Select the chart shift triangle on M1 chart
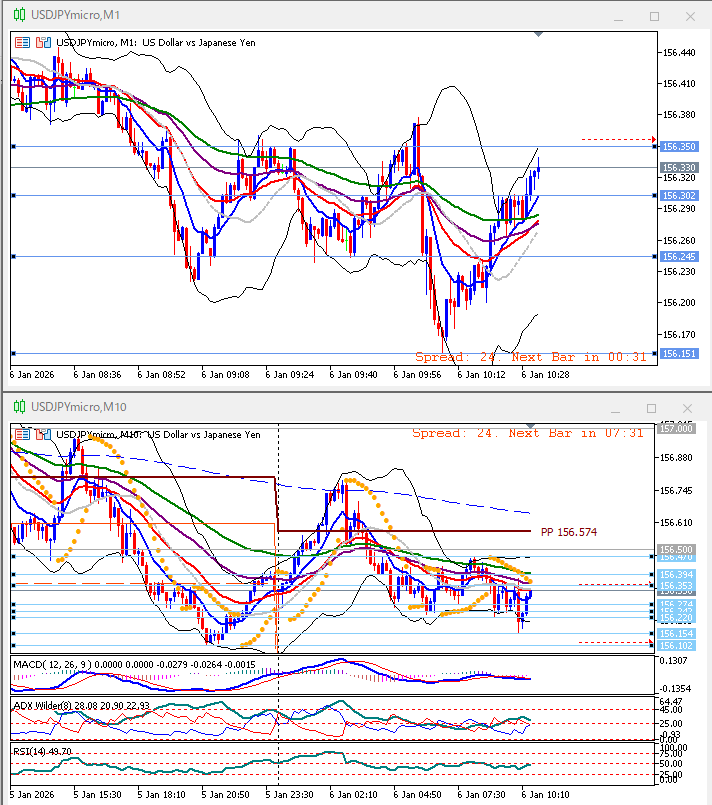This screenshot has height=805, width=712. click(541, 35)
